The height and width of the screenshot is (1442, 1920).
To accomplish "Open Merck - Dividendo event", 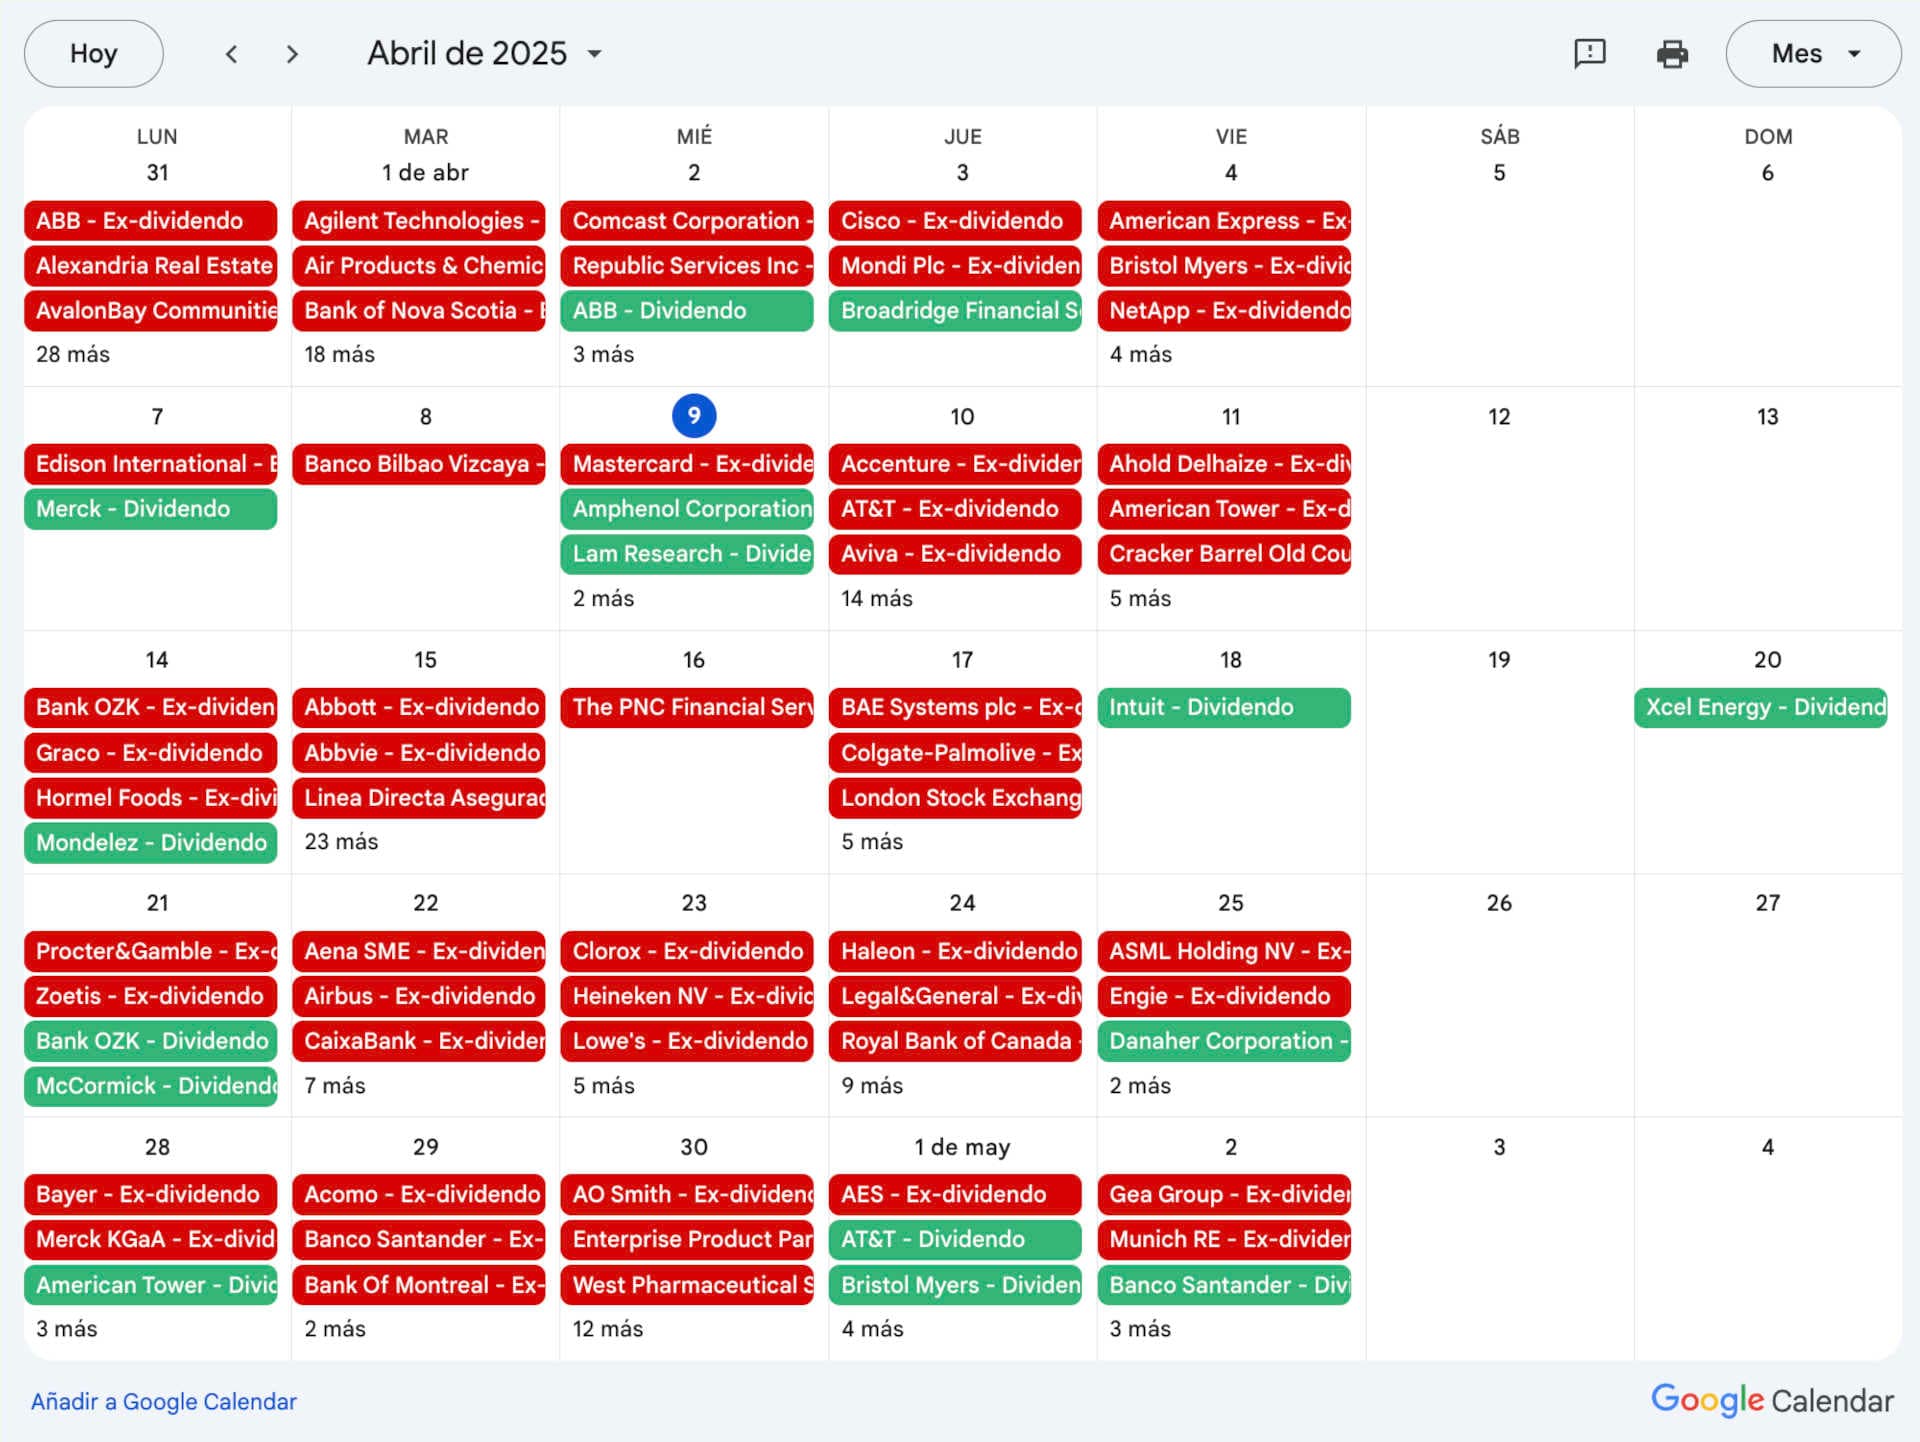I will (x=151, y=508).
